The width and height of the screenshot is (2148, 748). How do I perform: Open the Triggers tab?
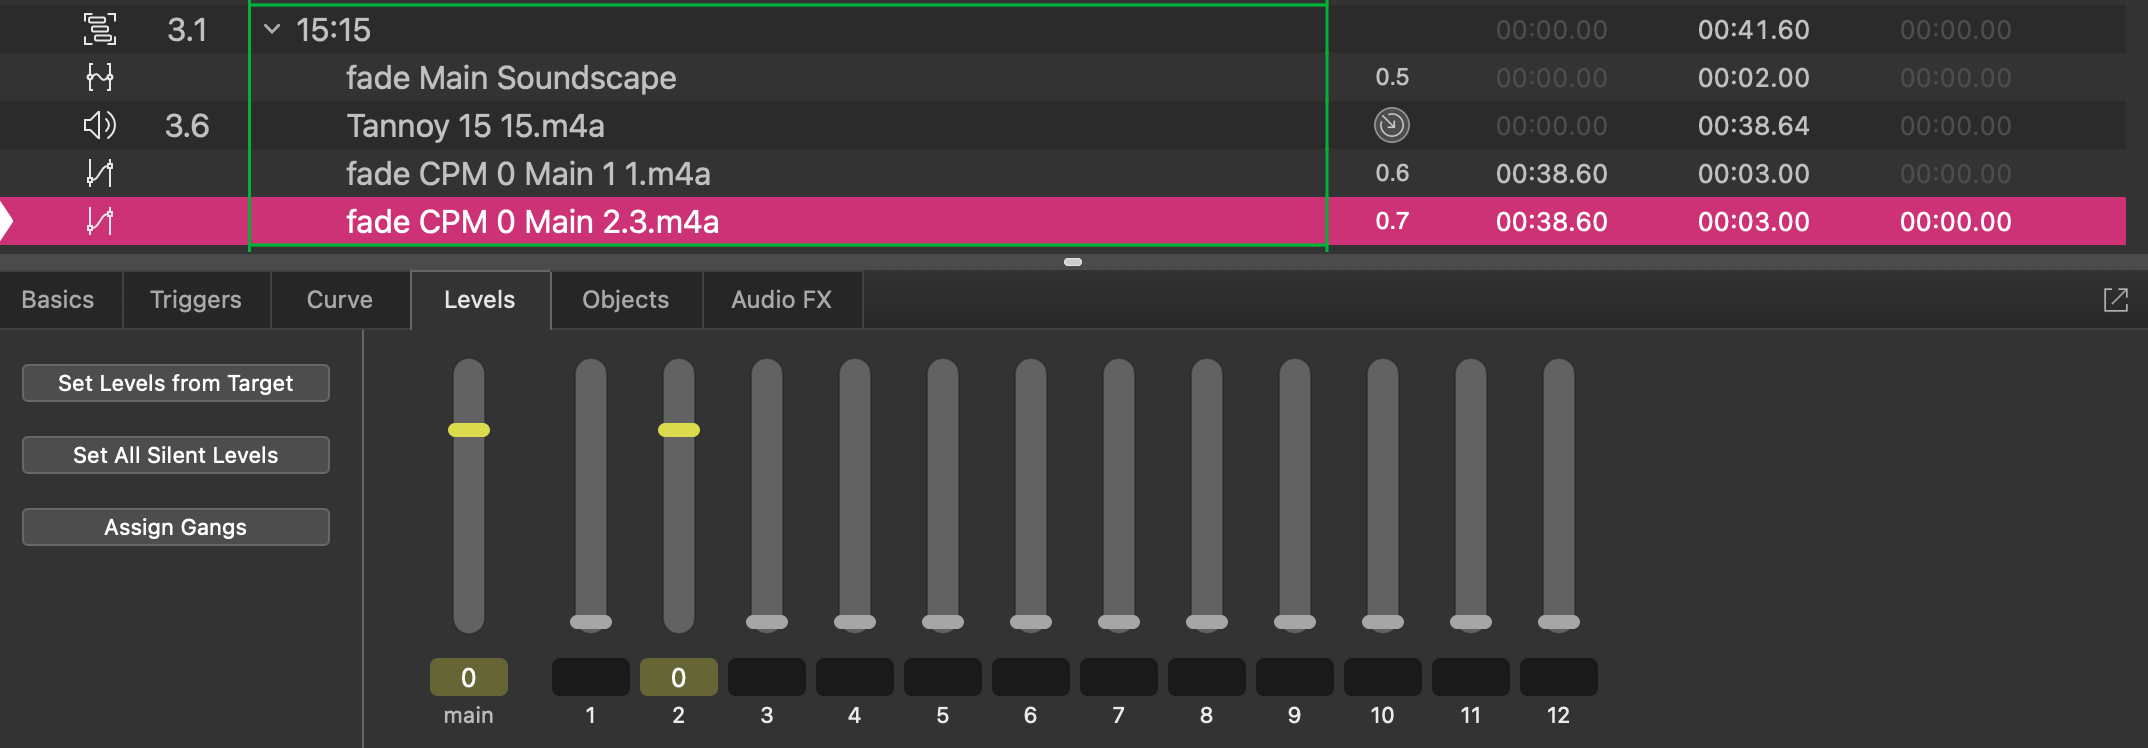(196, 300)
